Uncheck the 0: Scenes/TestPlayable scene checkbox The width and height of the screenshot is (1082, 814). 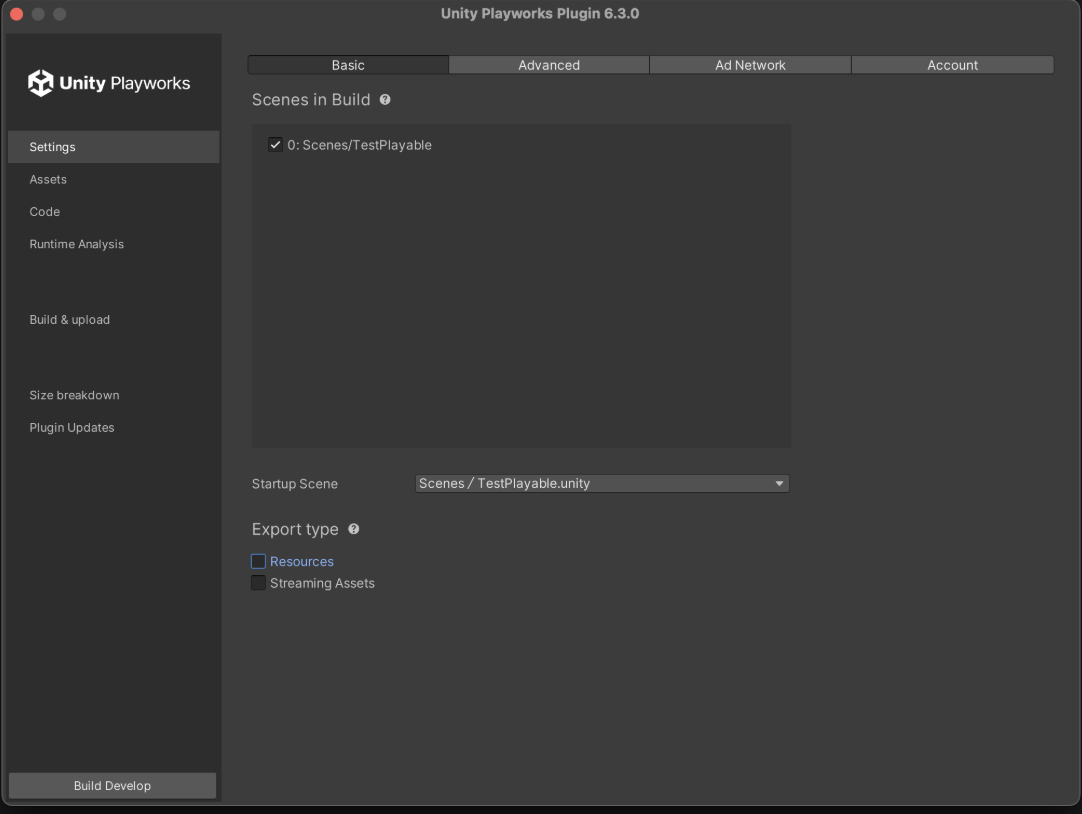coord(275,145)
